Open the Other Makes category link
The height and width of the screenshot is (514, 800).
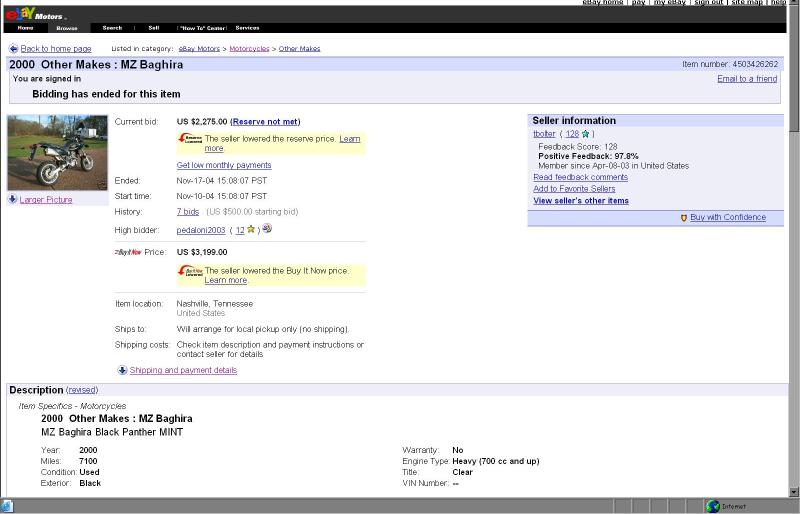(299, 48)
